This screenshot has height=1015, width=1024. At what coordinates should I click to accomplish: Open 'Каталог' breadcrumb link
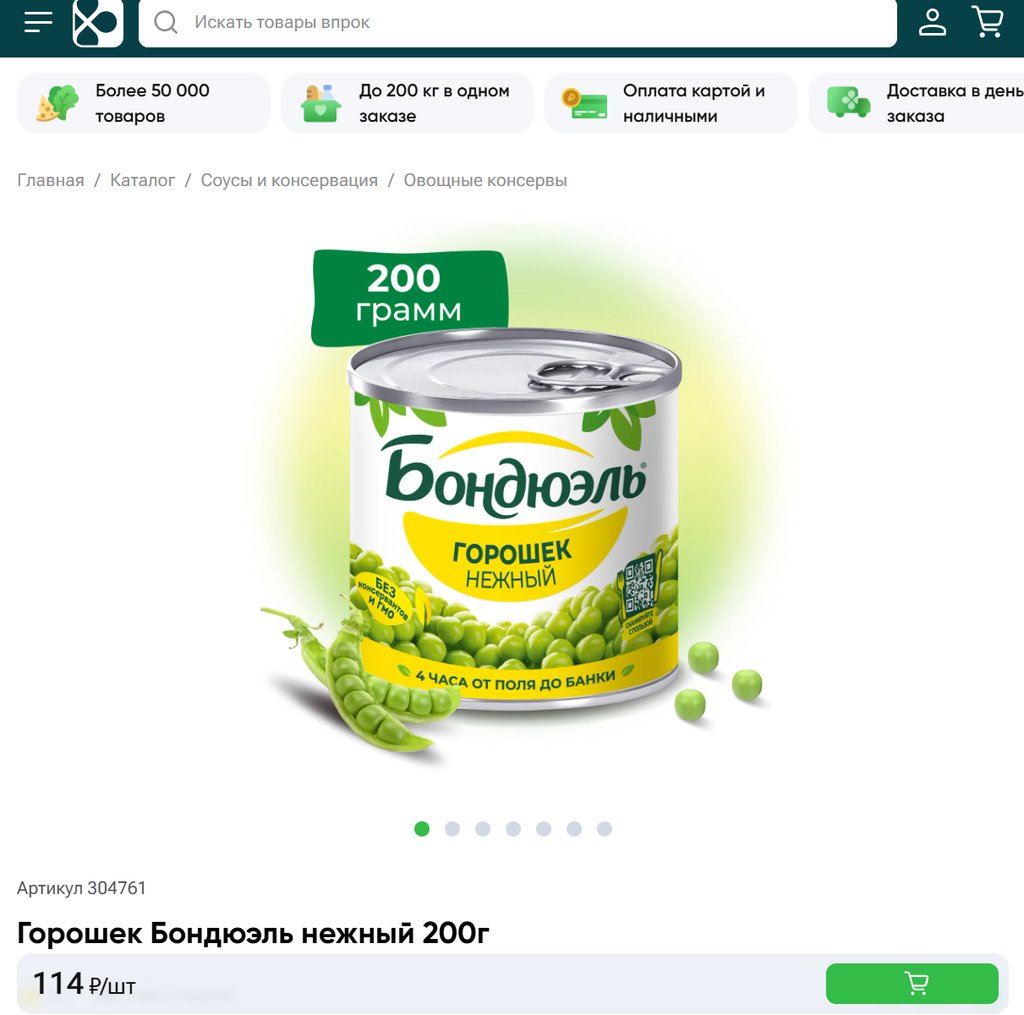[x=142, y=180]
